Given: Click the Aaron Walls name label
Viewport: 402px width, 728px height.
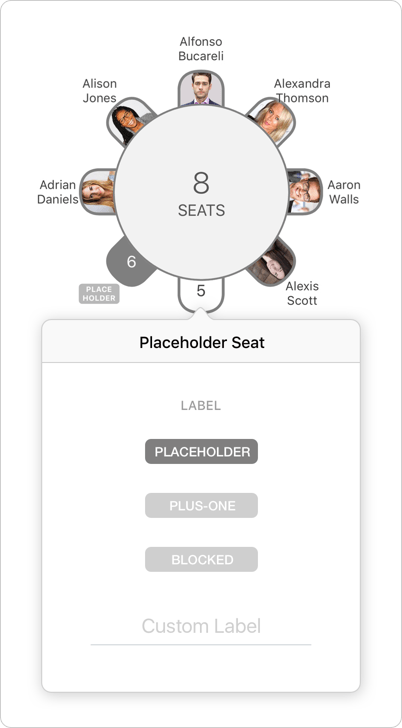Looking at the screenshot, I should (x=344, y=192).
